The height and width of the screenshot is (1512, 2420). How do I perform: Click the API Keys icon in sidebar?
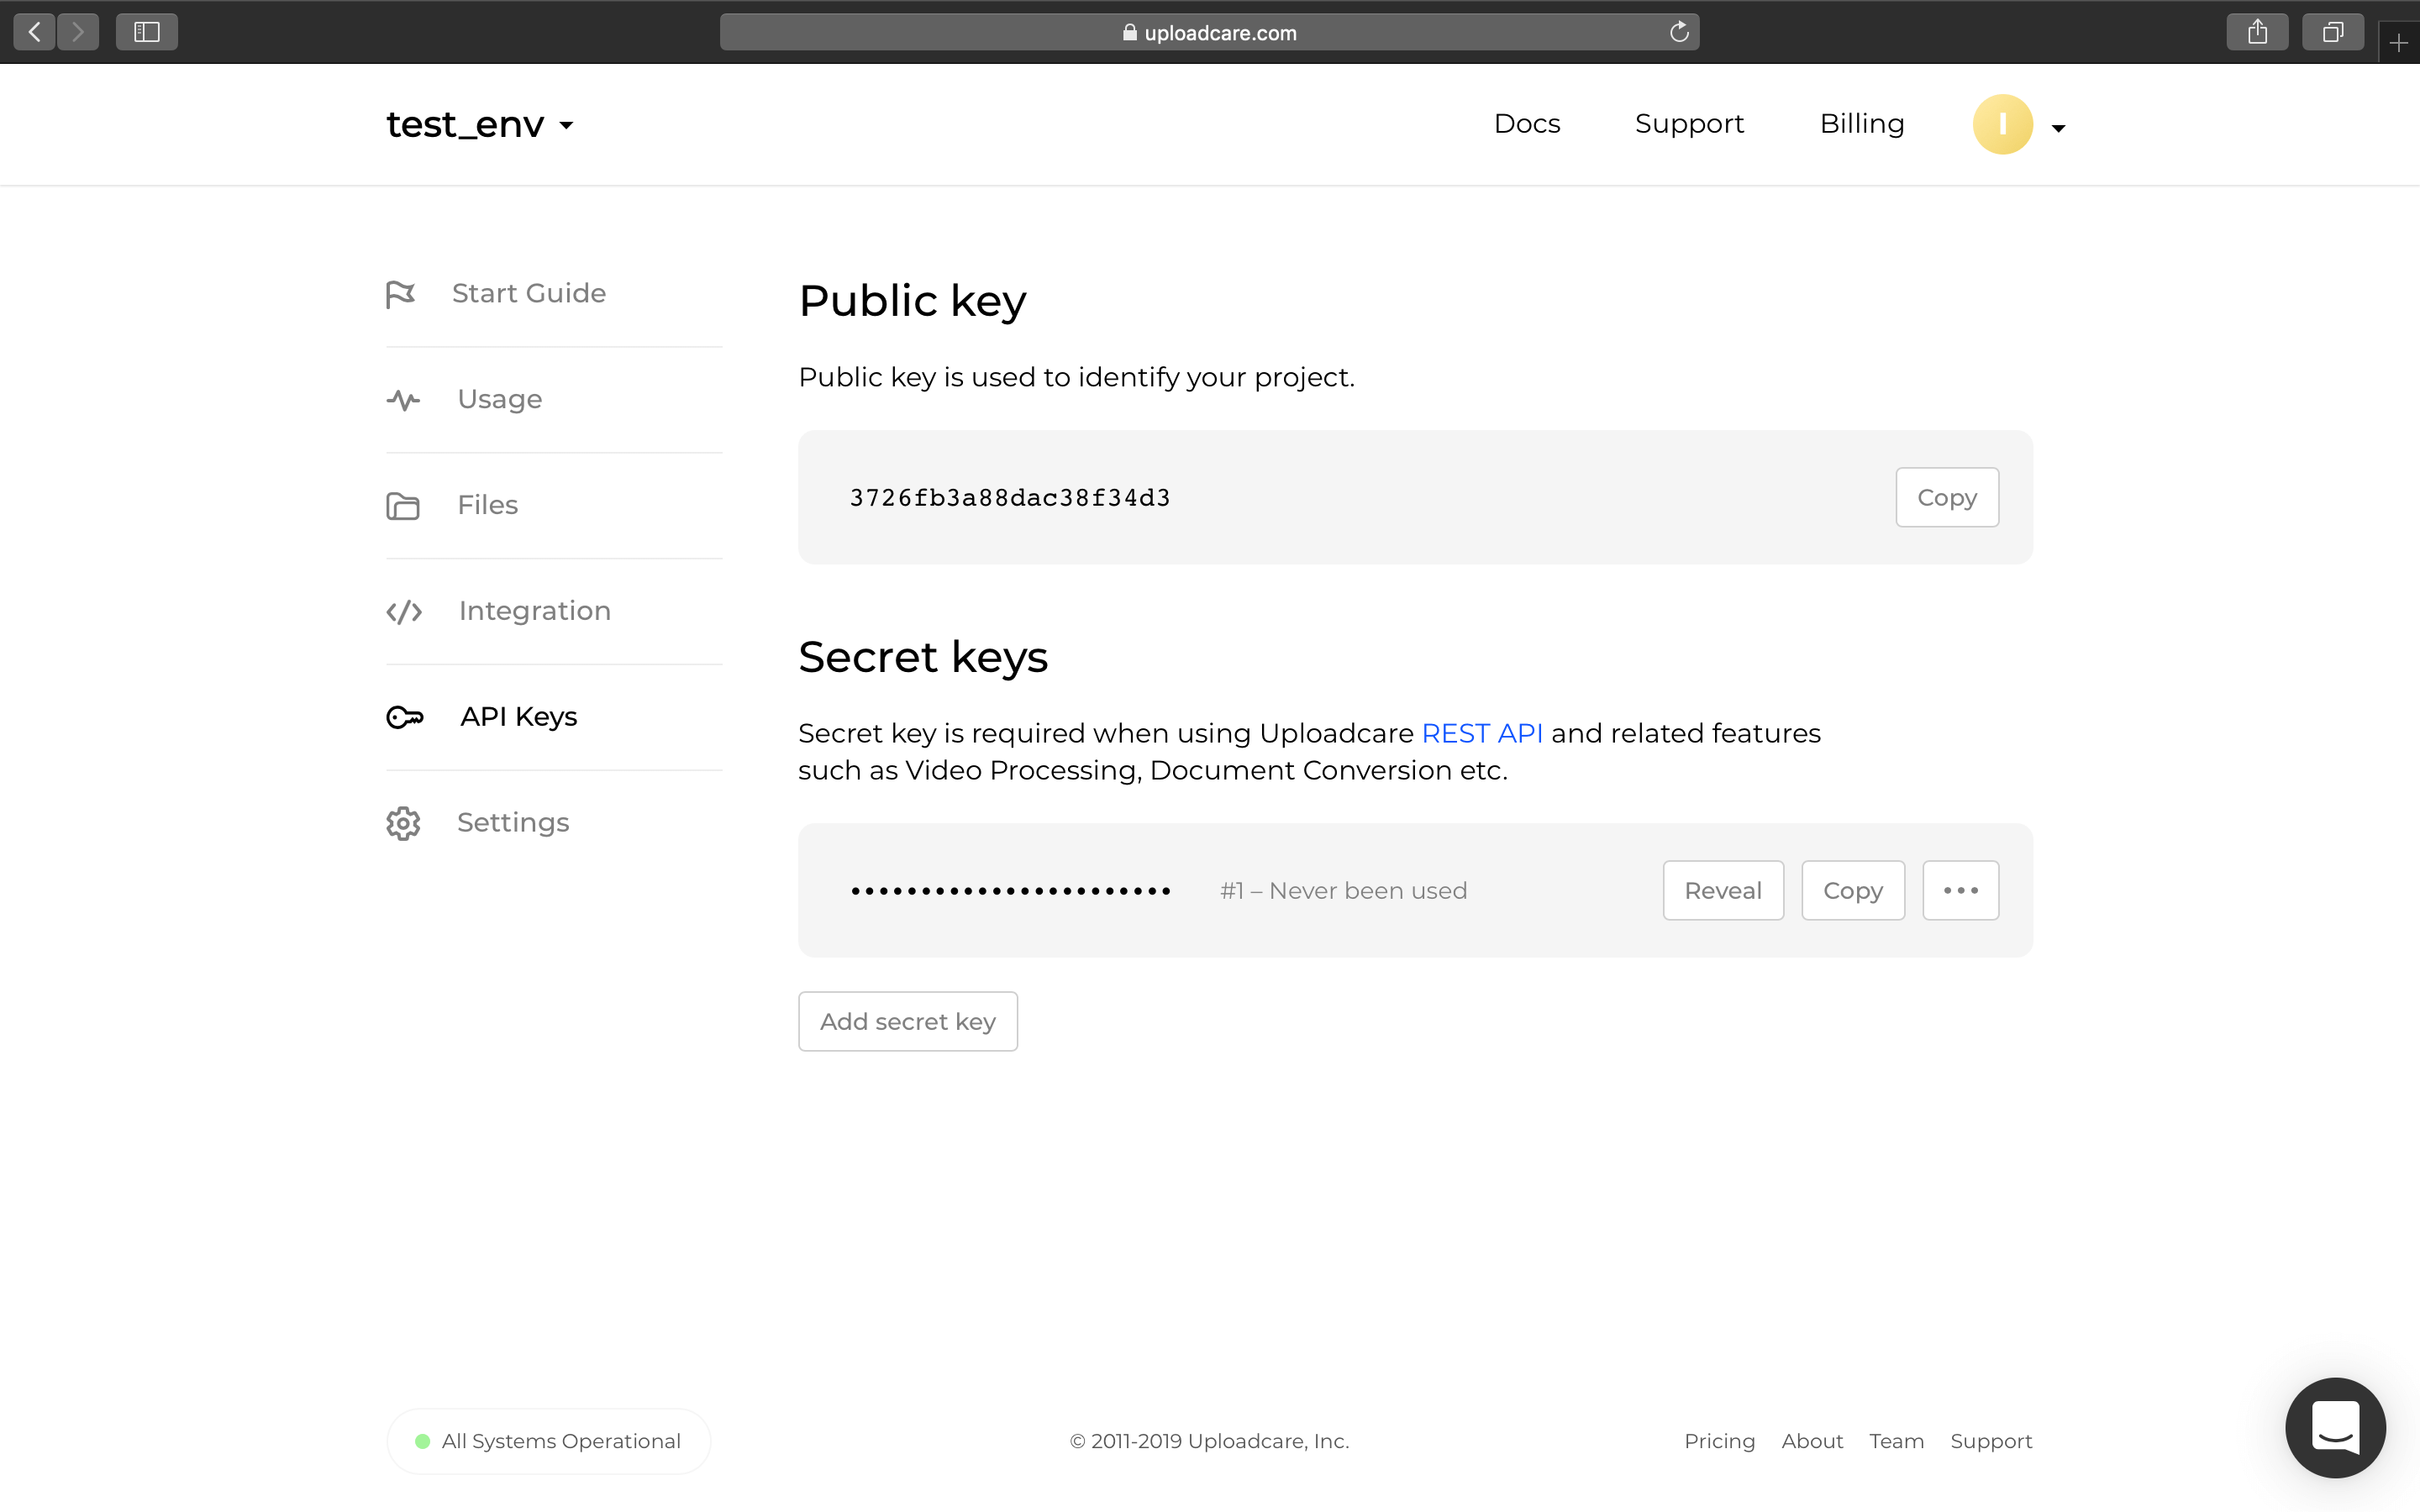[402, 716]
